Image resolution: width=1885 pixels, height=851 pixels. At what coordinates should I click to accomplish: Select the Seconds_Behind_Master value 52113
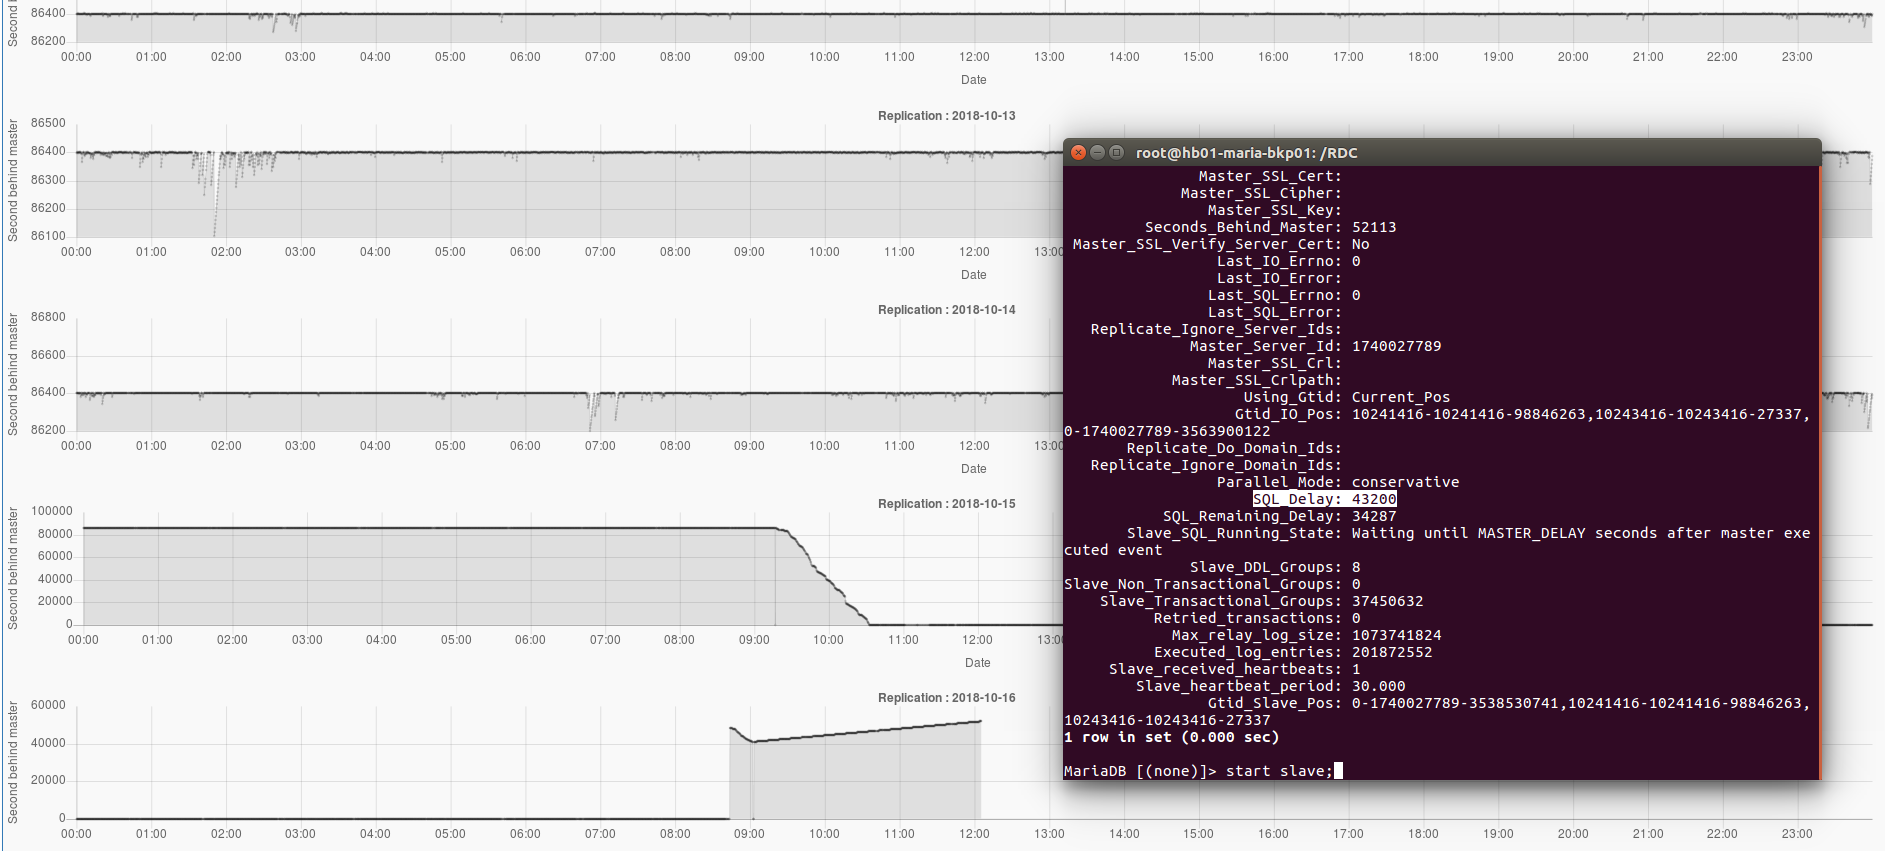[x=1374, y=227]
